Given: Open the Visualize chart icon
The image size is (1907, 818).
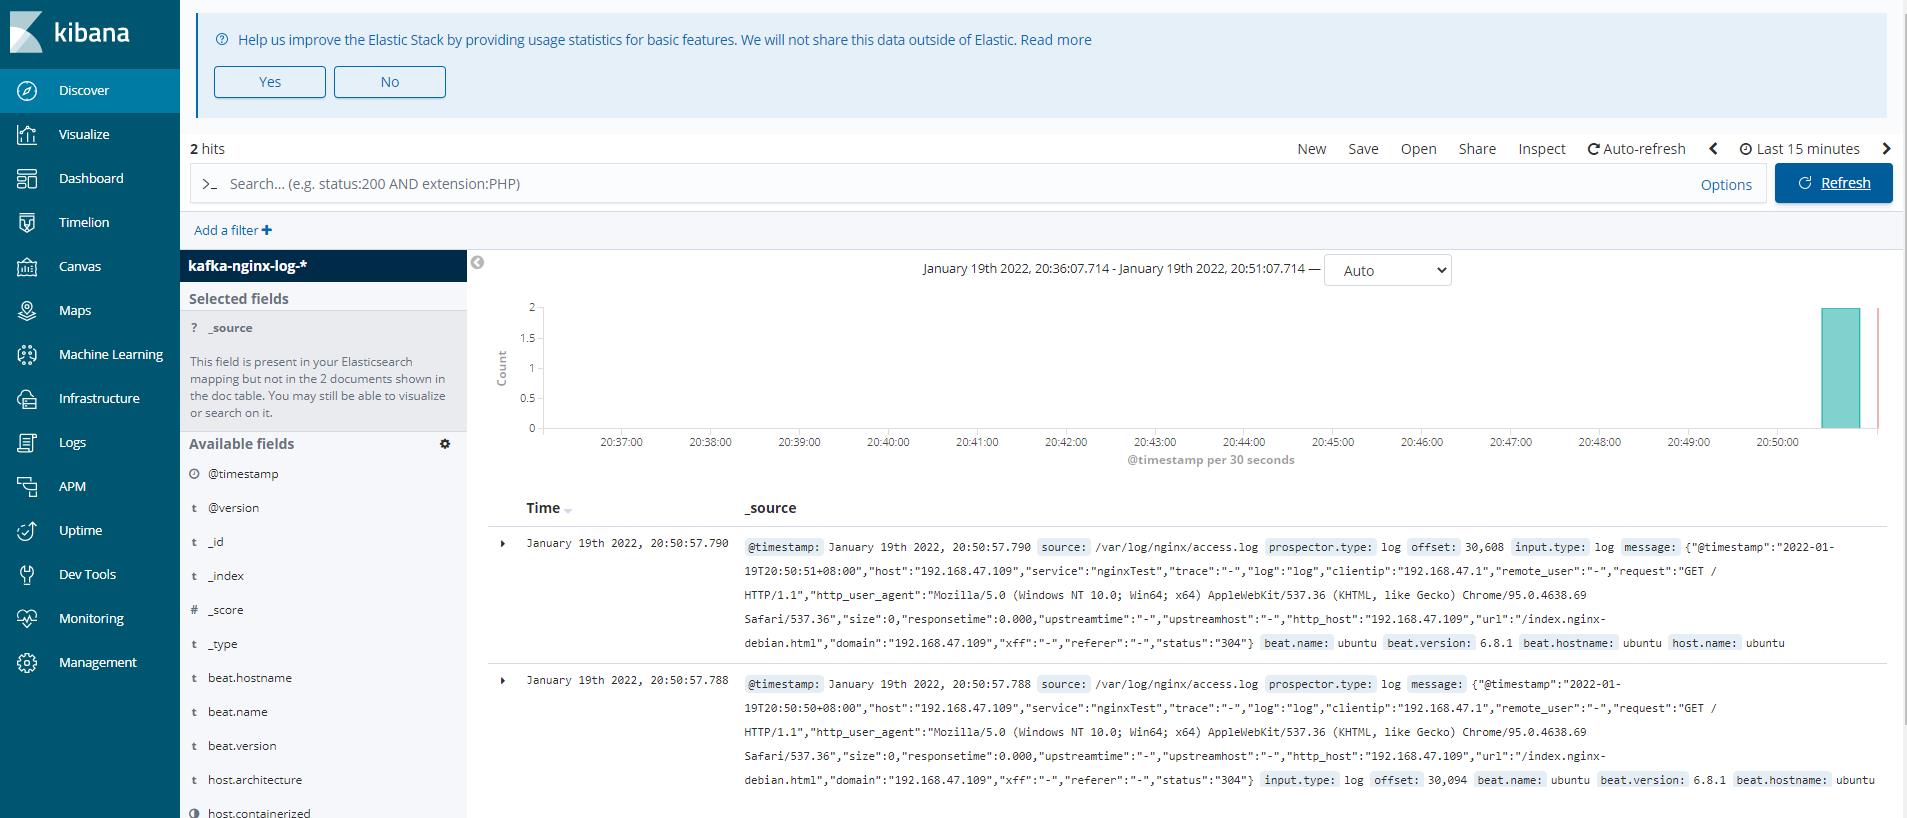Looking at the screenshot, I should point(27,135).
